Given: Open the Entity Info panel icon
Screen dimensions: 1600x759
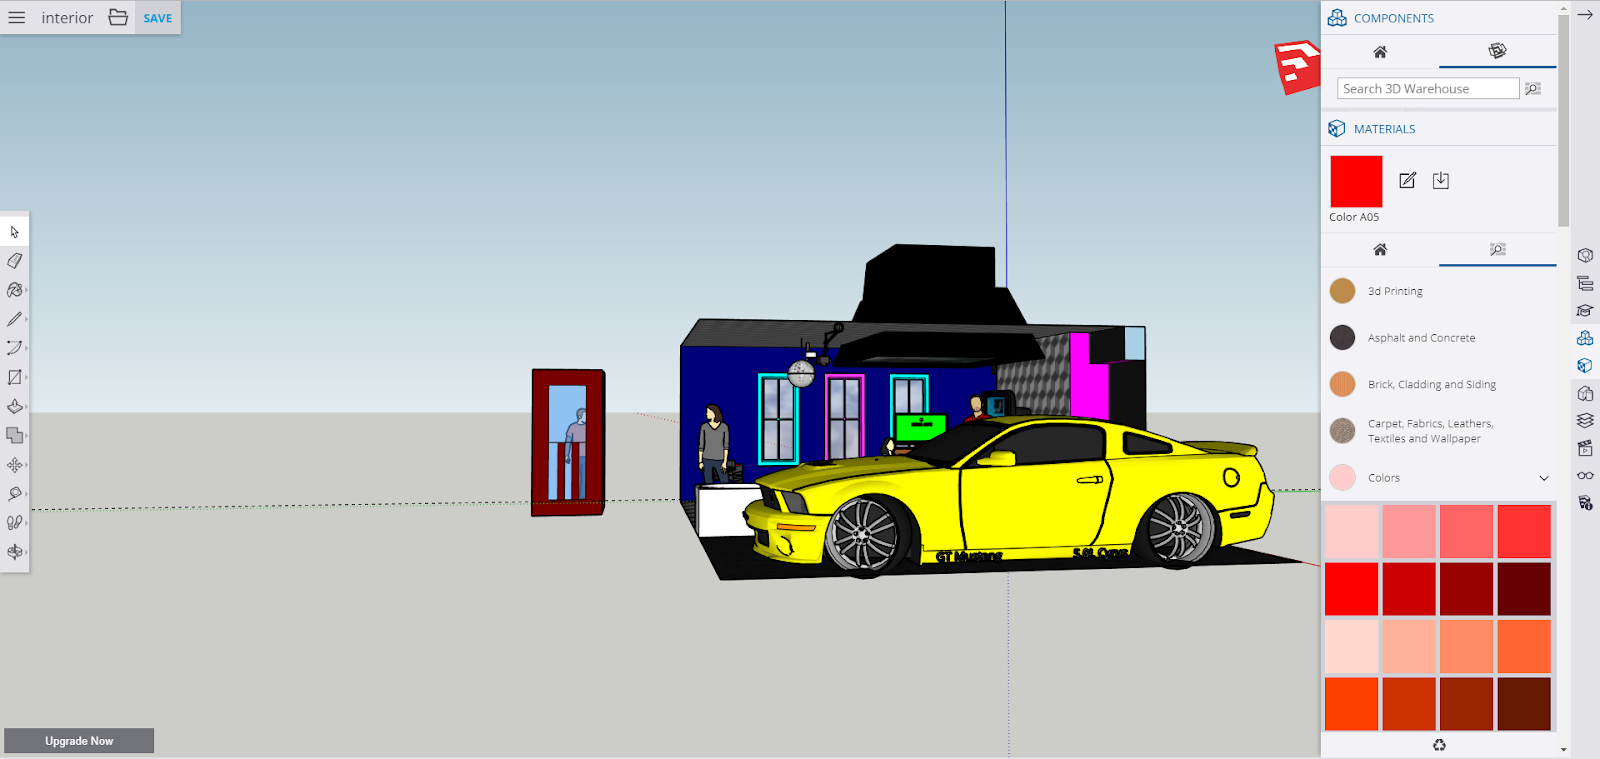Looking at the screenshot, I should pos(1585,256).
